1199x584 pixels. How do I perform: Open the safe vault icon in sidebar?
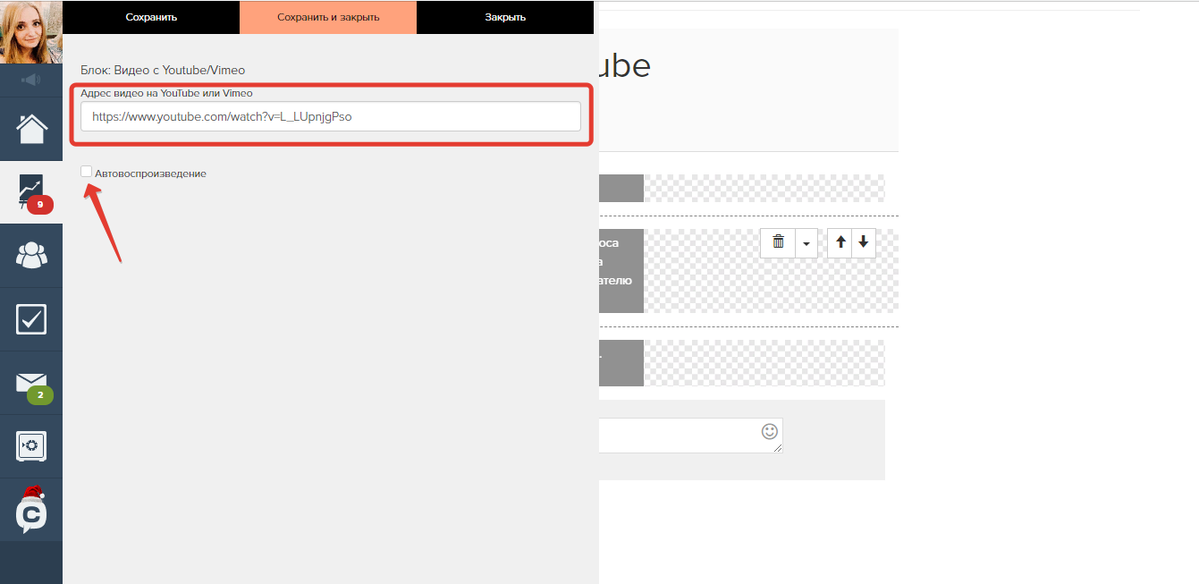coord(31,446)
